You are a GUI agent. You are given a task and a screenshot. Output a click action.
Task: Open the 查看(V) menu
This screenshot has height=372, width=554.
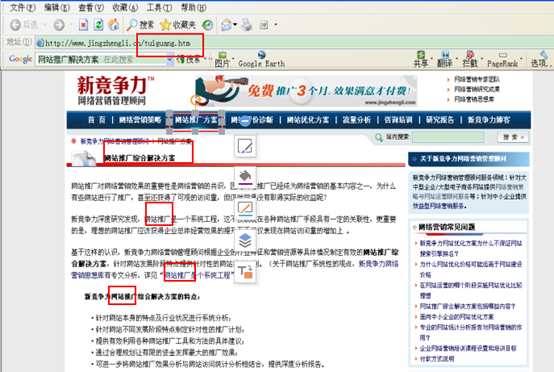click(x=91, y=7)
